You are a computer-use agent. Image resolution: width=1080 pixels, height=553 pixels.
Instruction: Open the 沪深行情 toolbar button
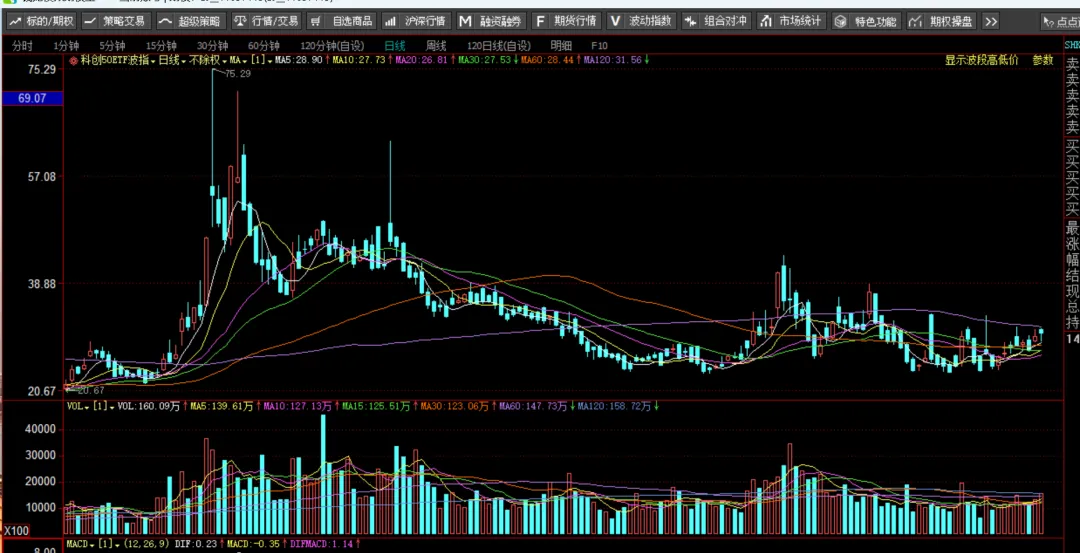[x=416, y=21]
